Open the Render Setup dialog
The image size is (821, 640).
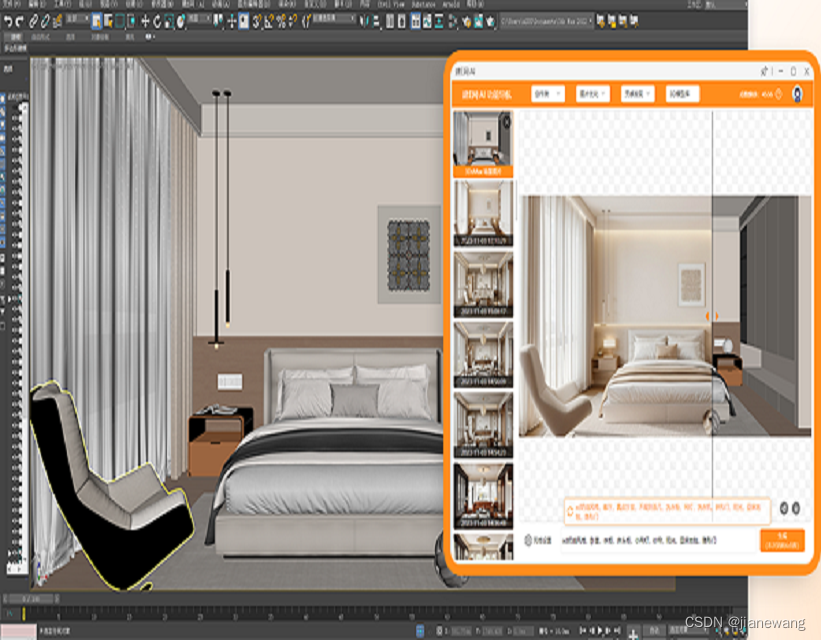(x=466, y=21)
